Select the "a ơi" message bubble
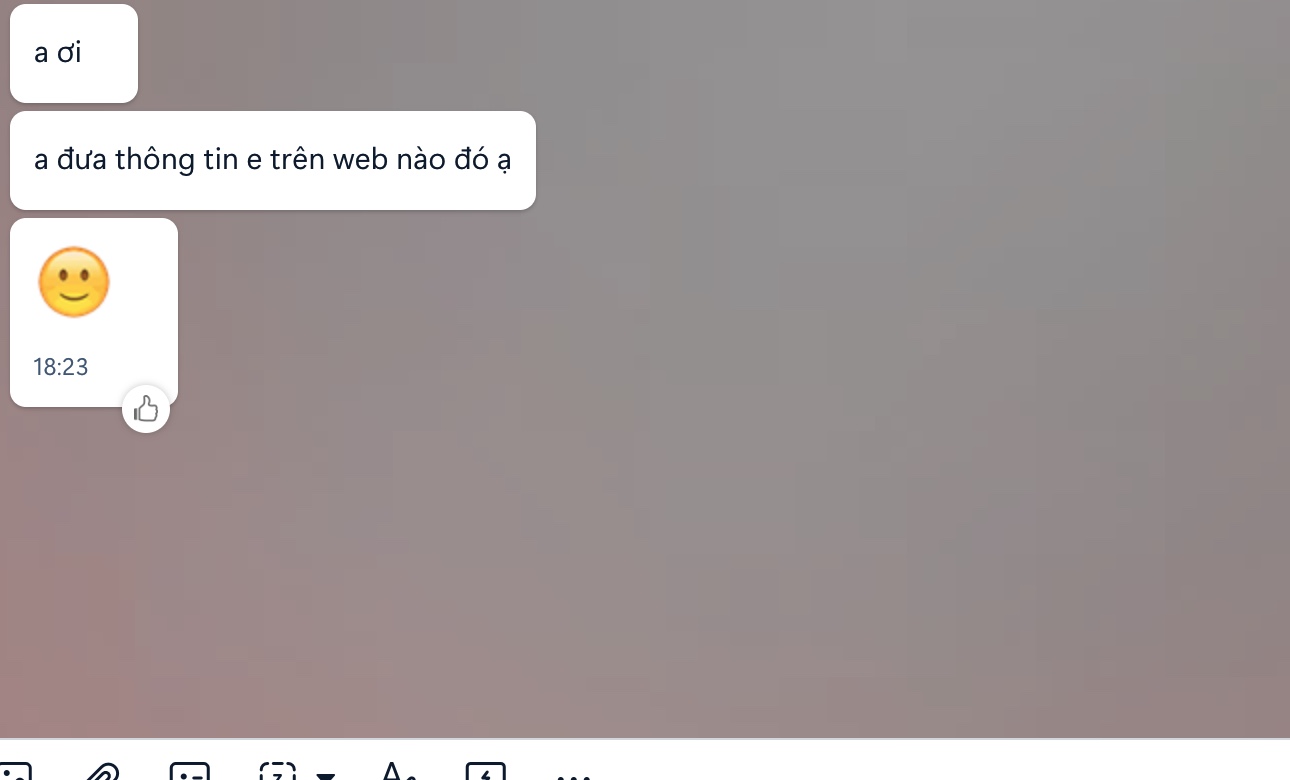Screen dimensions: 1290x780 (x=74, y=53)
